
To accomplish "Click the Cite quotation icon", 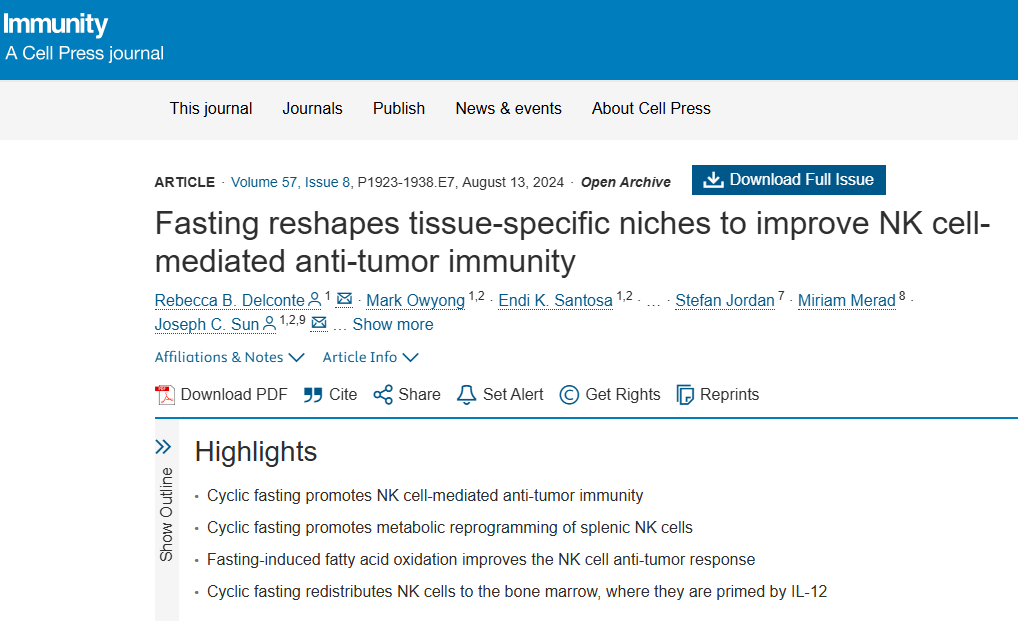I will [313, 395].
